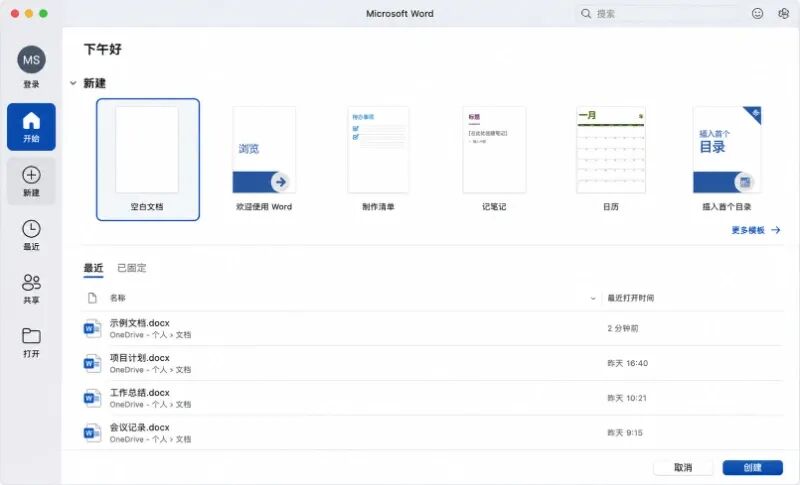Select the 插入首个目录 template
Viewport: 800px width, 485px height.
[727, 160]
